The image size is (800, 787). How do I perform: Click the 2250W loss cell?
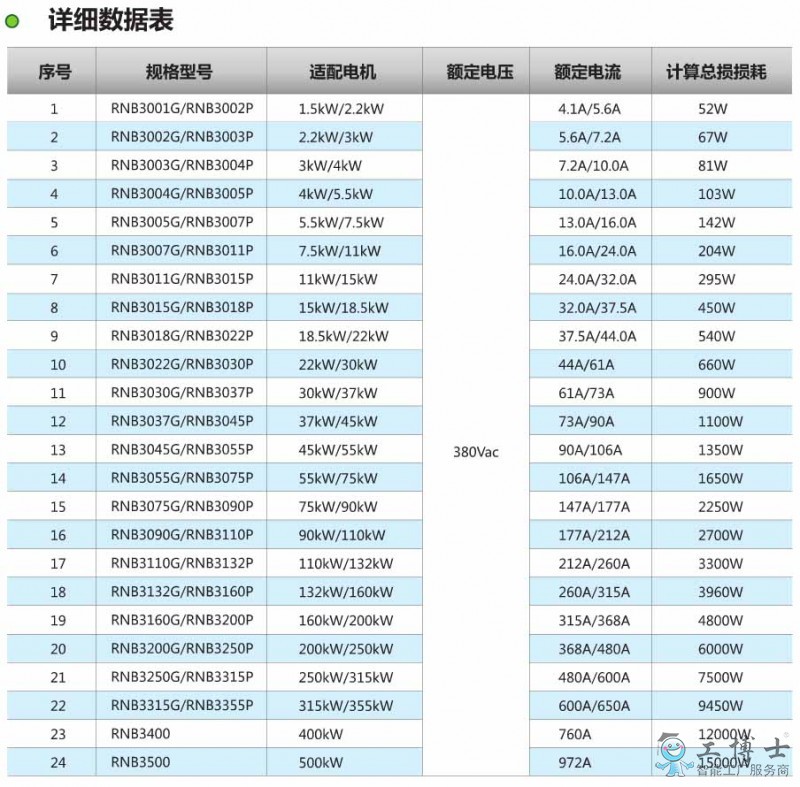click(x=720, y=506)
